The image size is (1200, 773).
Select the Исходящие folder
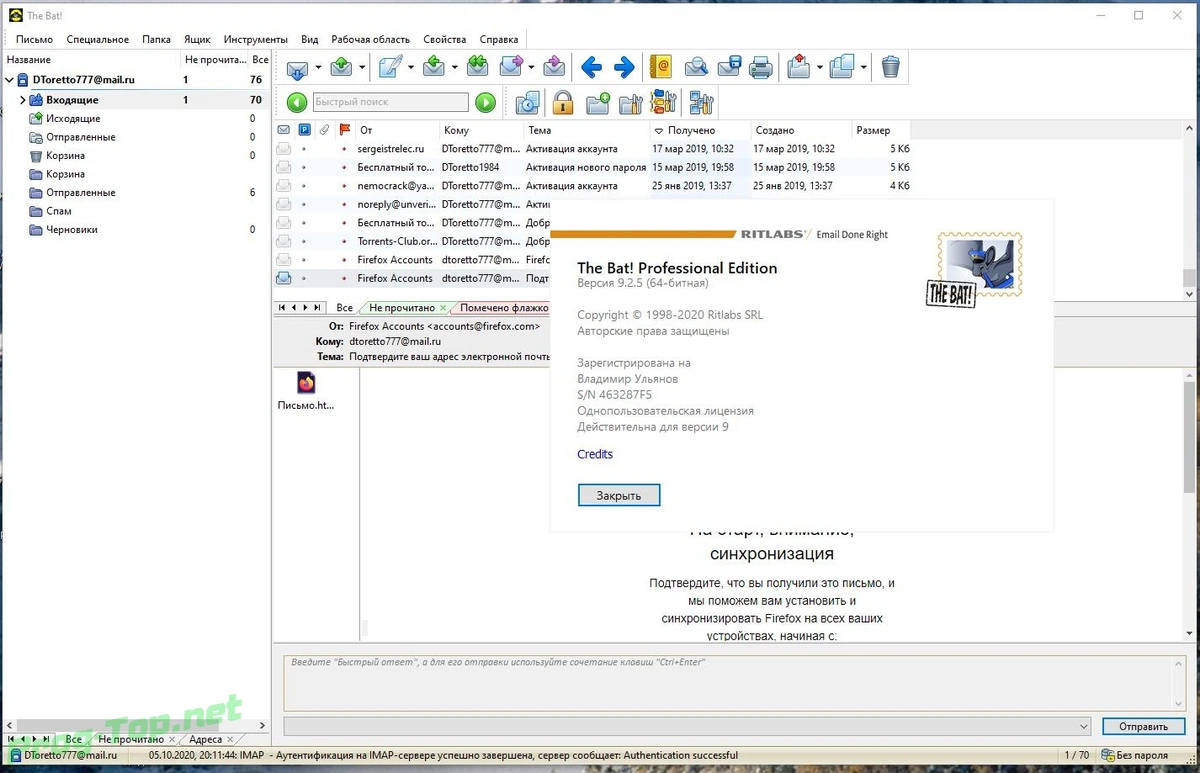(x=73, y=118)
